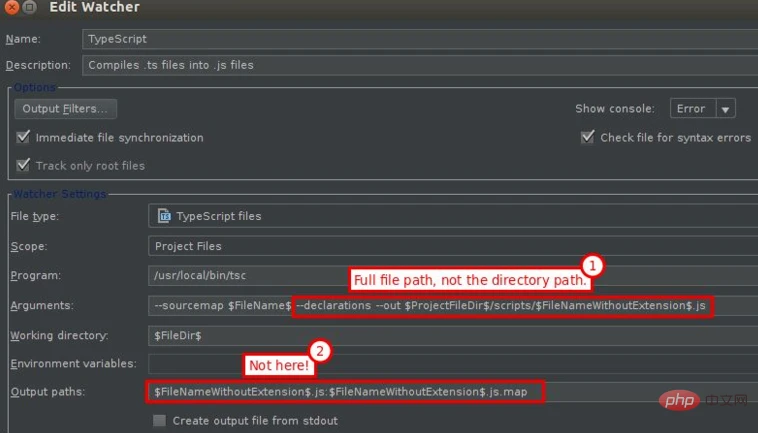
Task: Disable Track only root files
Action: (x=23, y=165)
